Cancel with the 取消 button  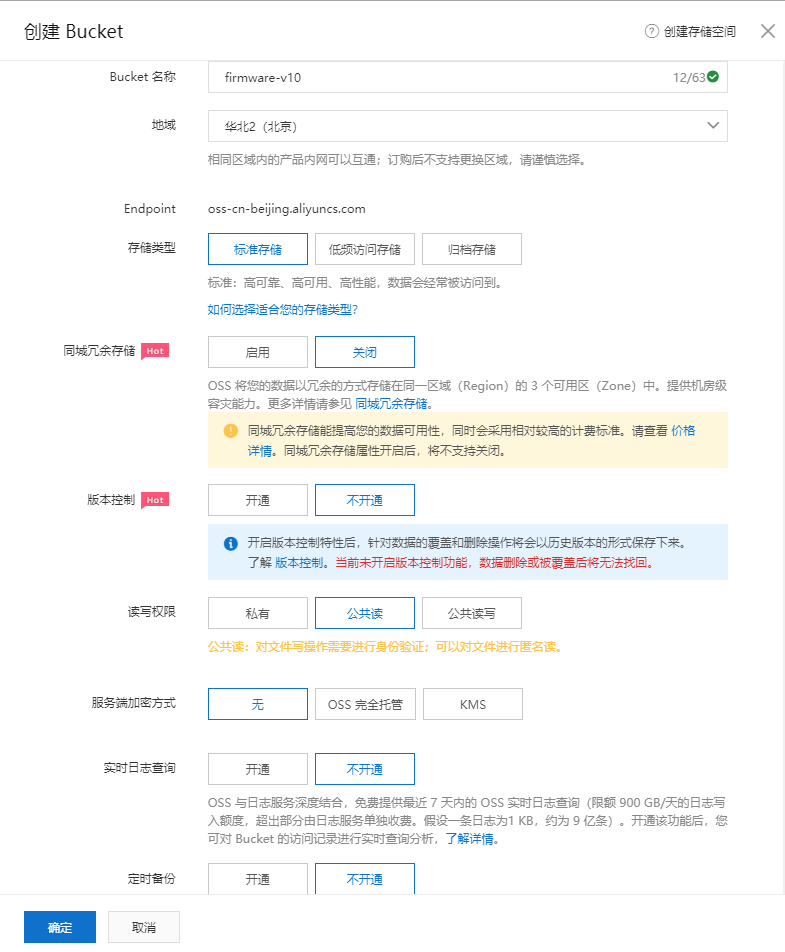pyautogui.click(x=144, y=927)
